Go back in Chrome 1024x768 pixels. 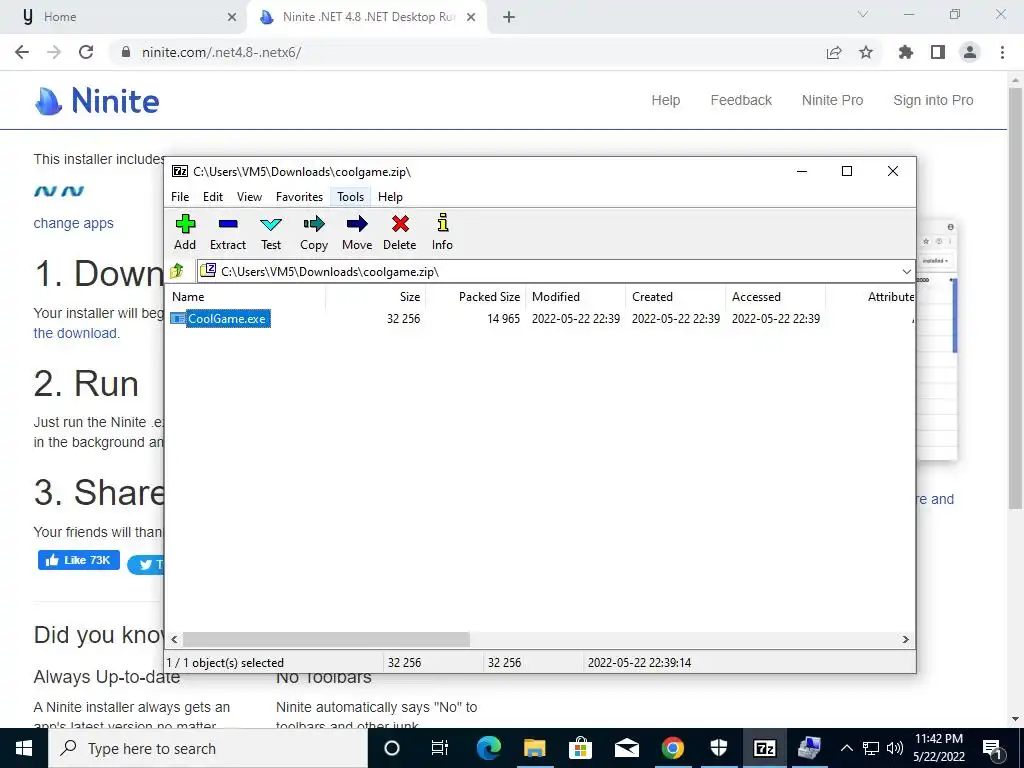22,52
